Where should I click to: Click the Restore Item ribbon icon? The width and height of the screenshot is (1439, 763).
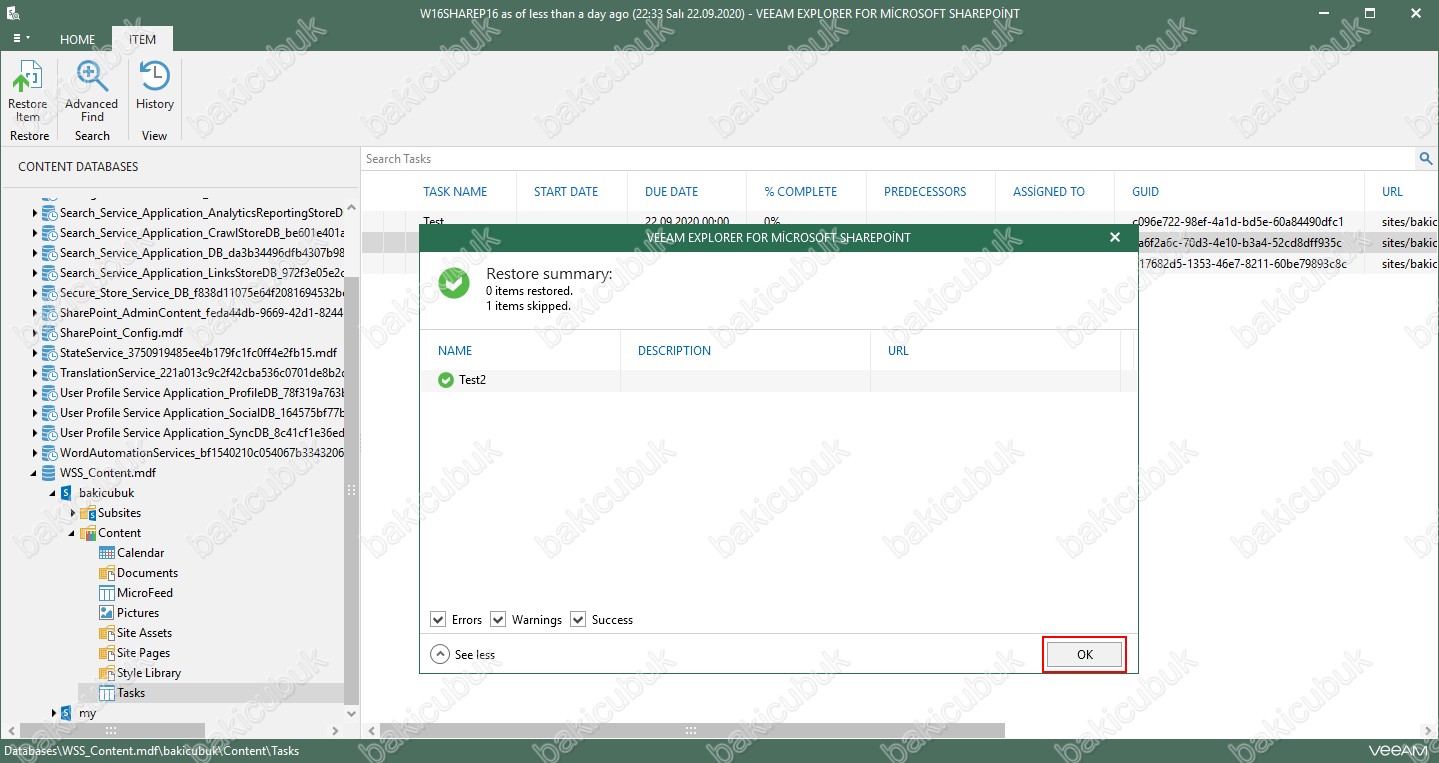click(27, 77)
